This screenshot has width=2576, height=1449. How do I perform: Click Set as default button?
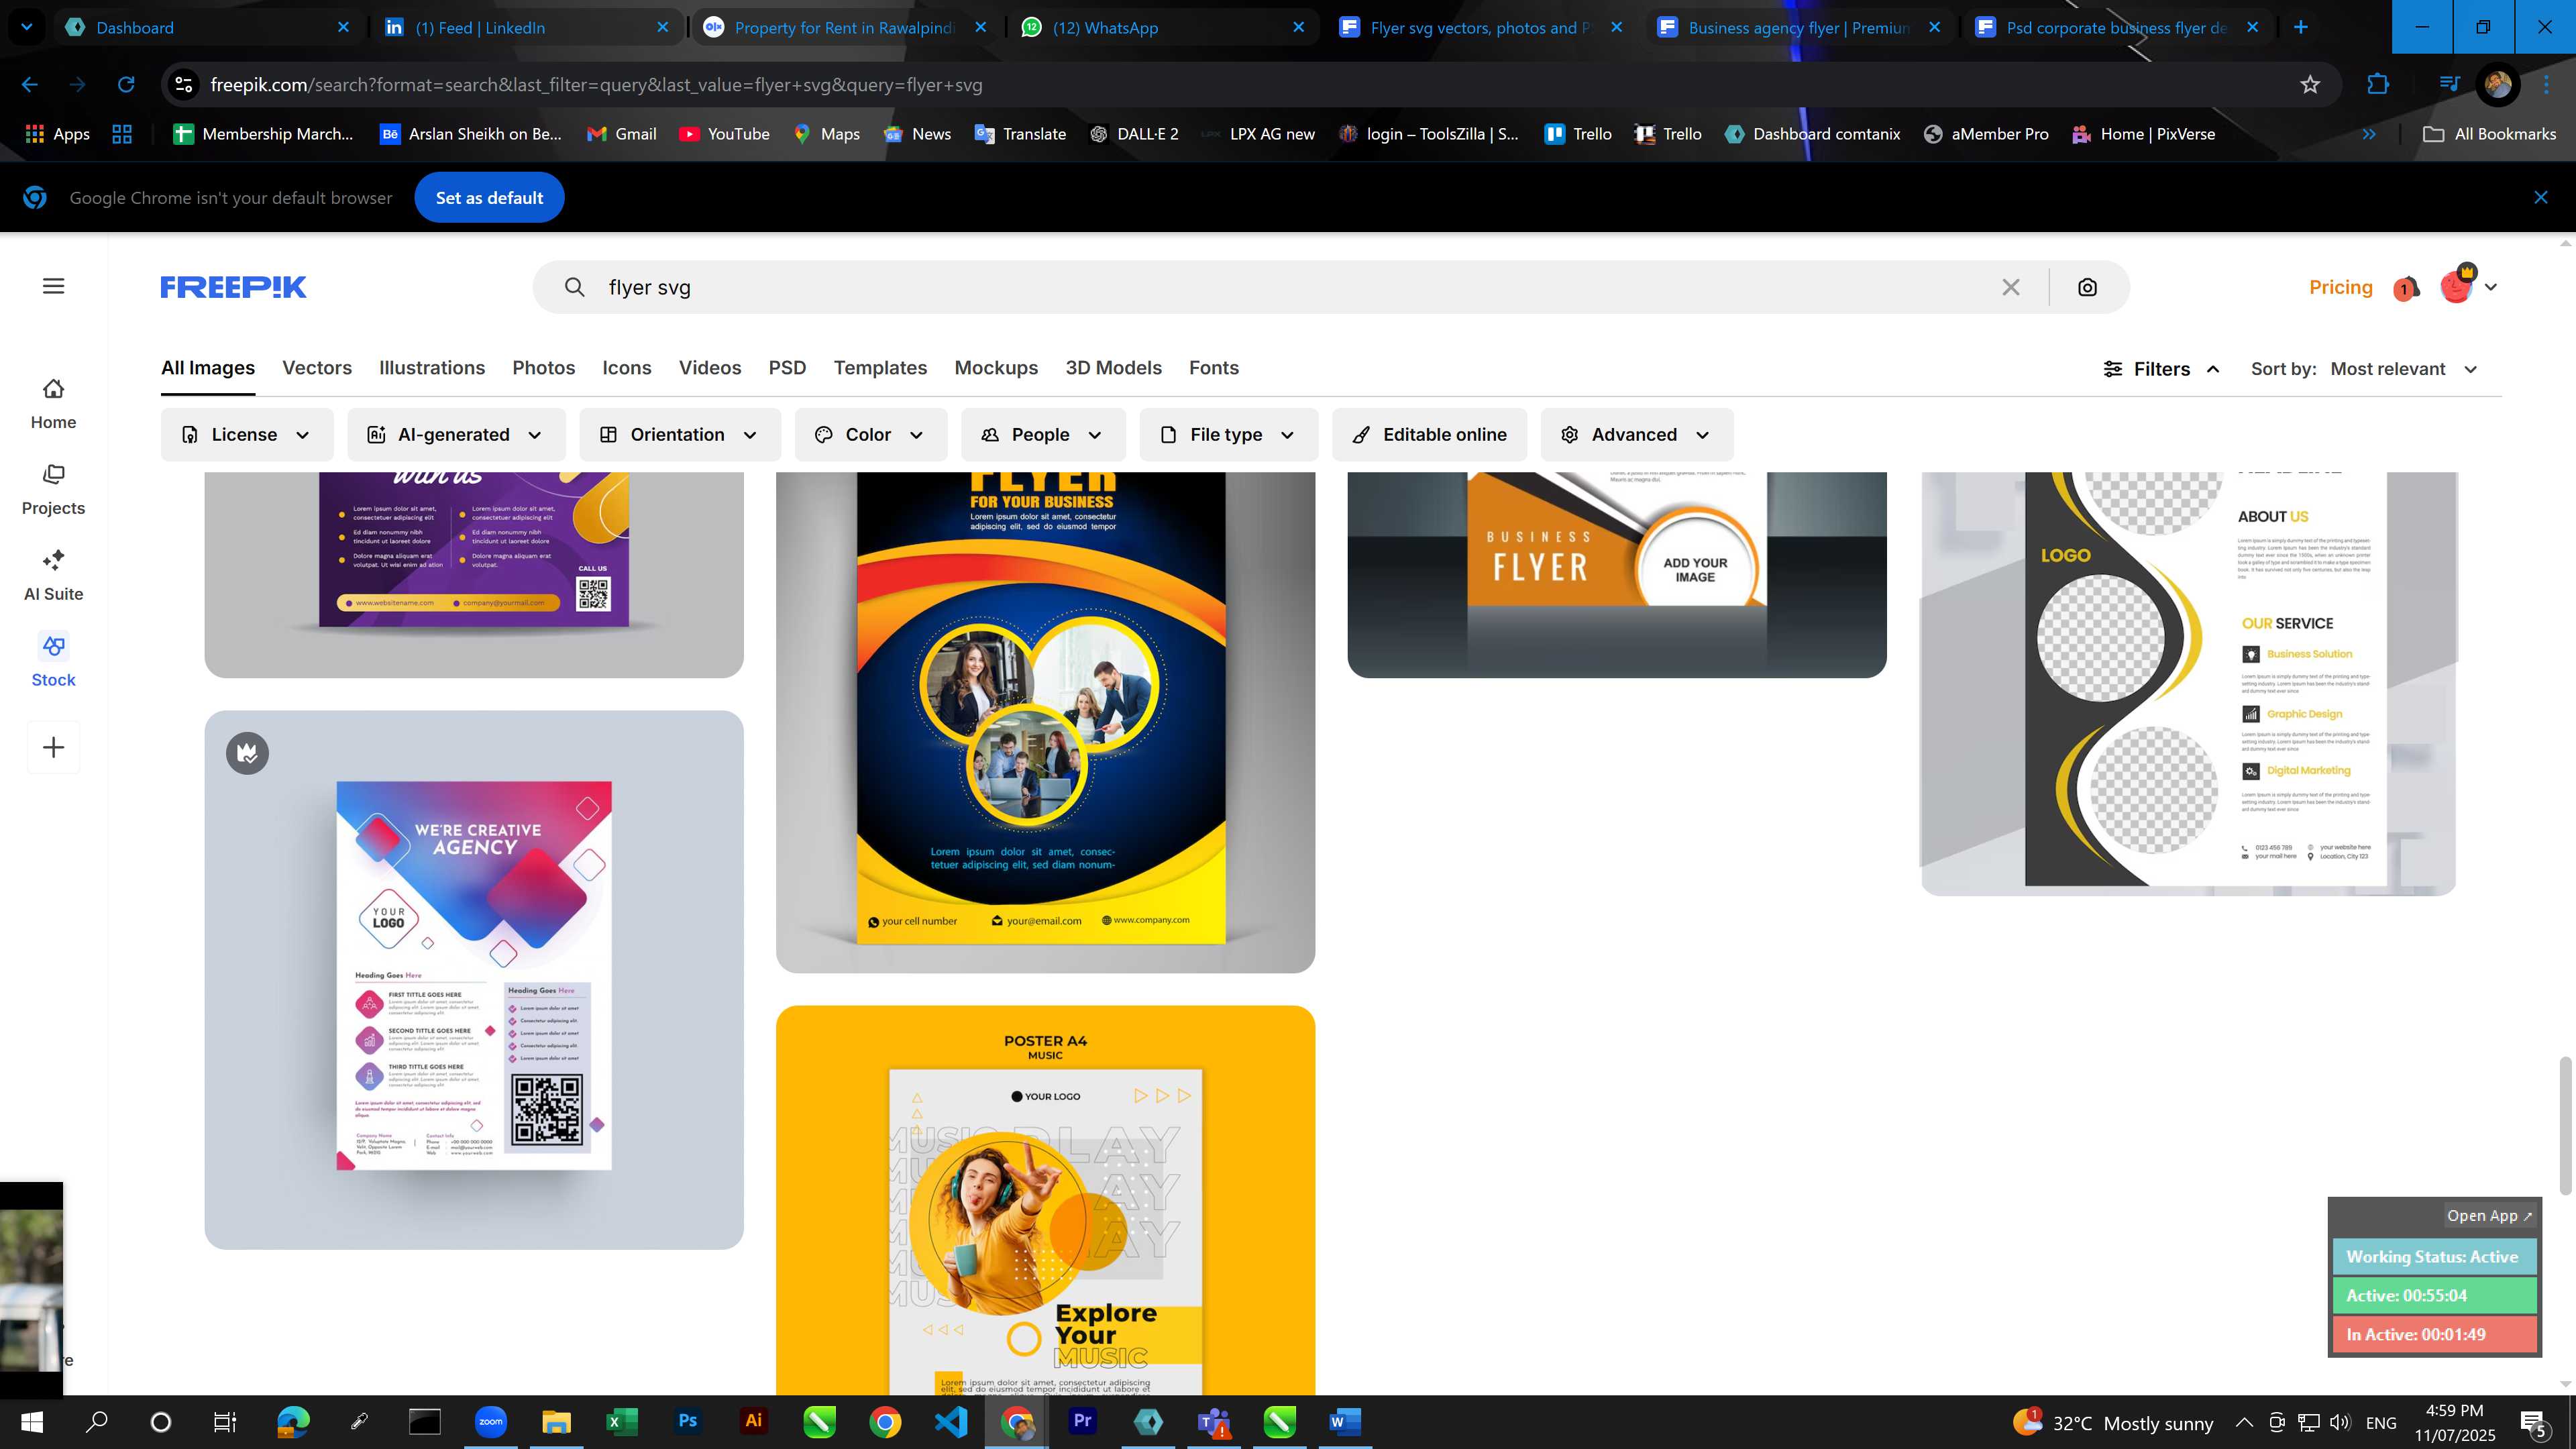489,198
